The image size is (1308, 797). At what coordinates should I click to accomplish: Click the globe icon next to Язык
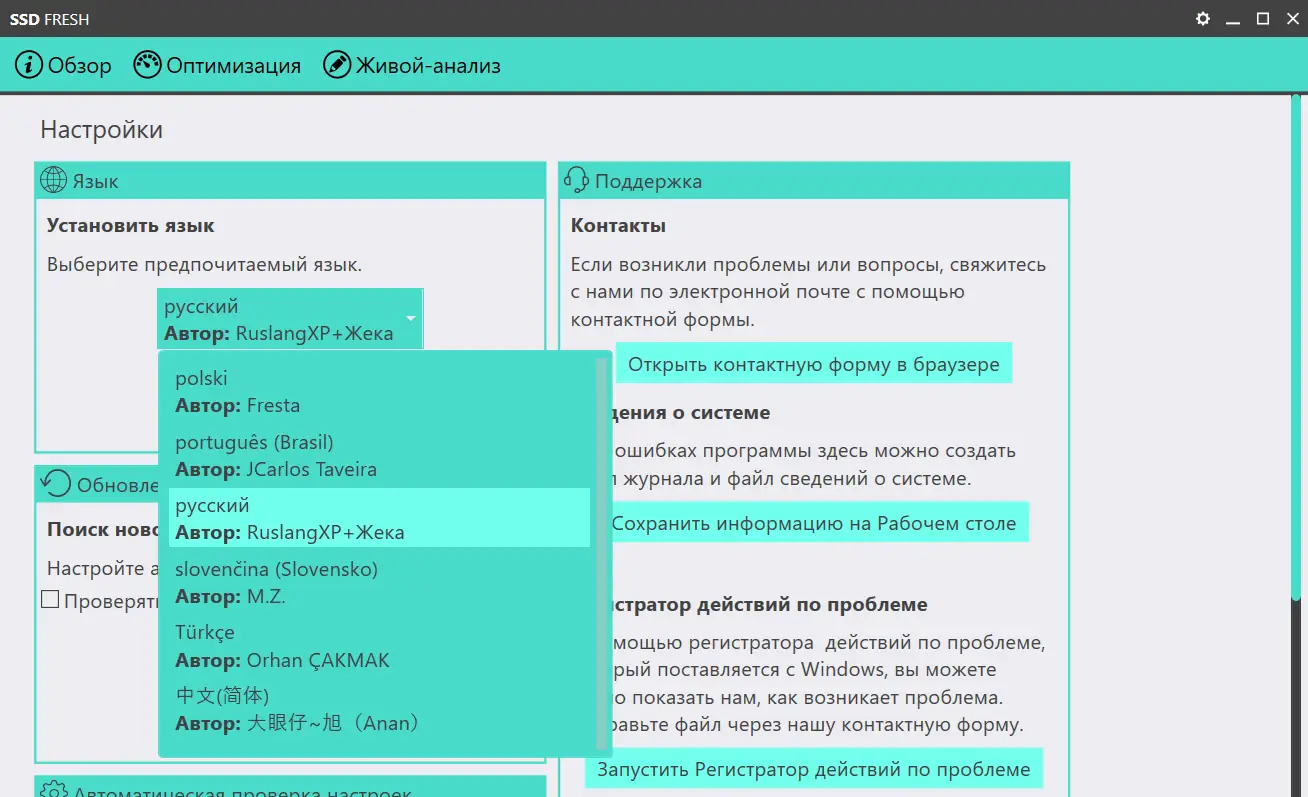coord(53,180)
